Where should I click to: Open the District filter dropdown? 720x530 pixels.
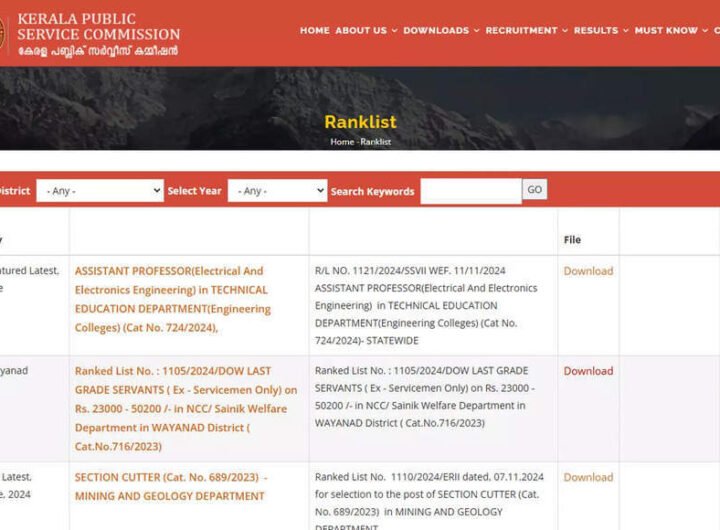tap(100, 191)
